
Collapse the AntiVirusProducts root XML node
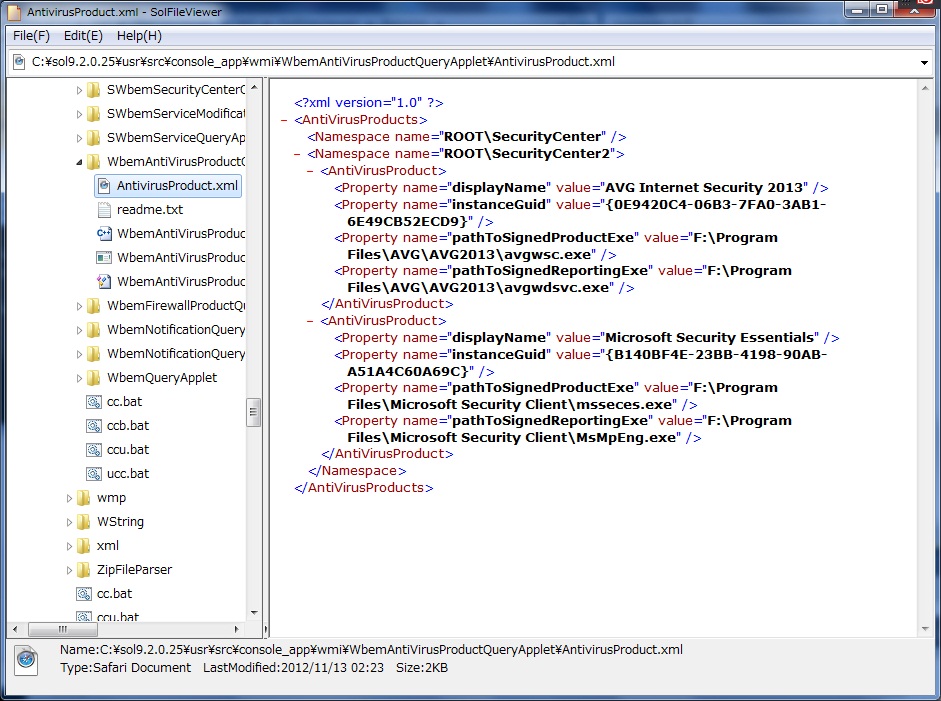(x=284, y=120)
